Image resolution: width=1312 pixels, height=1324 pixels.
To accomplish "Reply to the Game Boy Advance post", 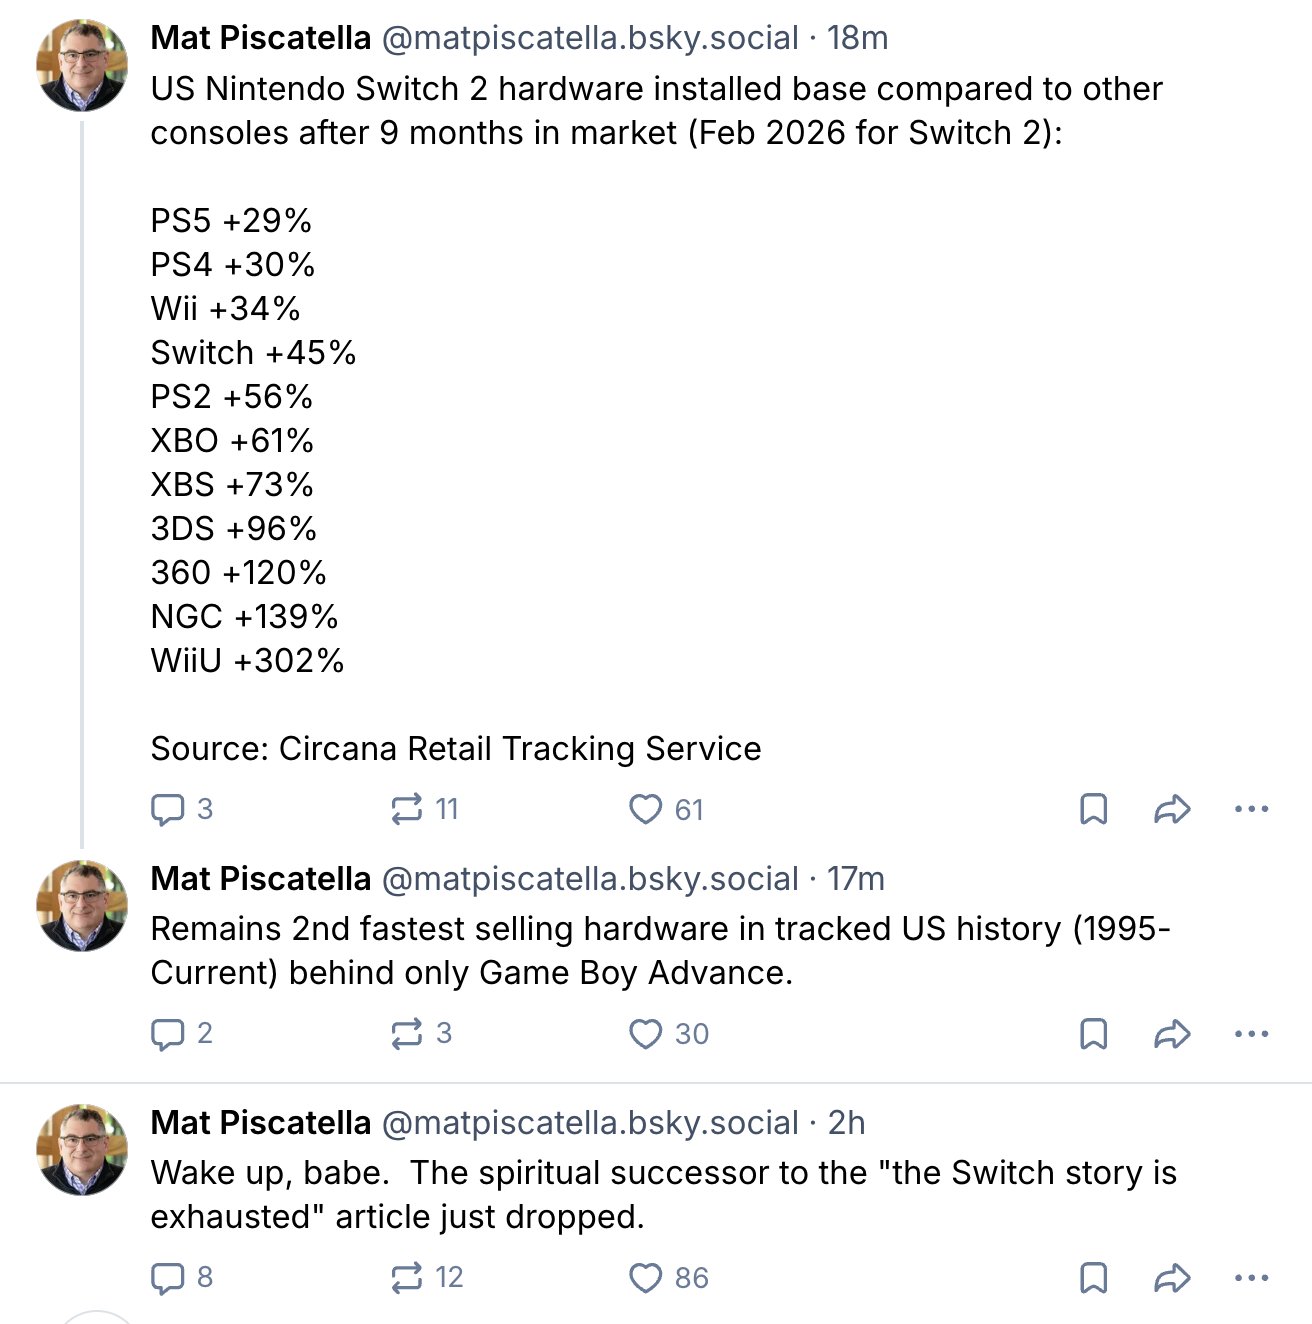I will (181, 1033).
